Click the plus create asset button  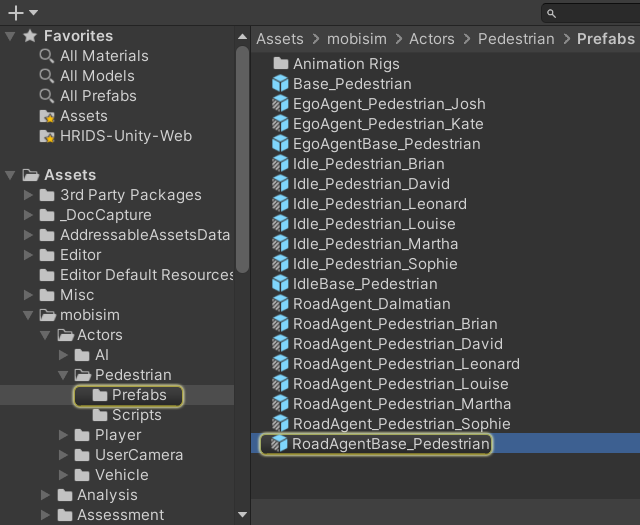tap(16, 13)
